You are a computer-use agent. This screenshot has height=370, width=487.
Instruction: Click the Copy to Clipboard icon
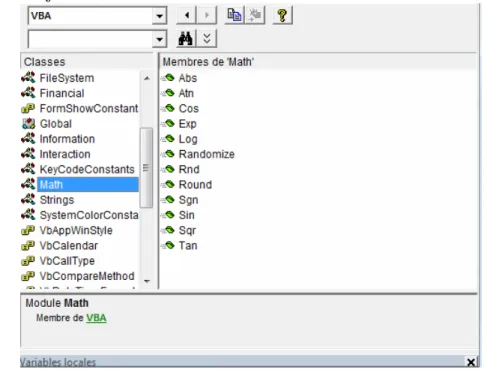(x=234, y=15)
